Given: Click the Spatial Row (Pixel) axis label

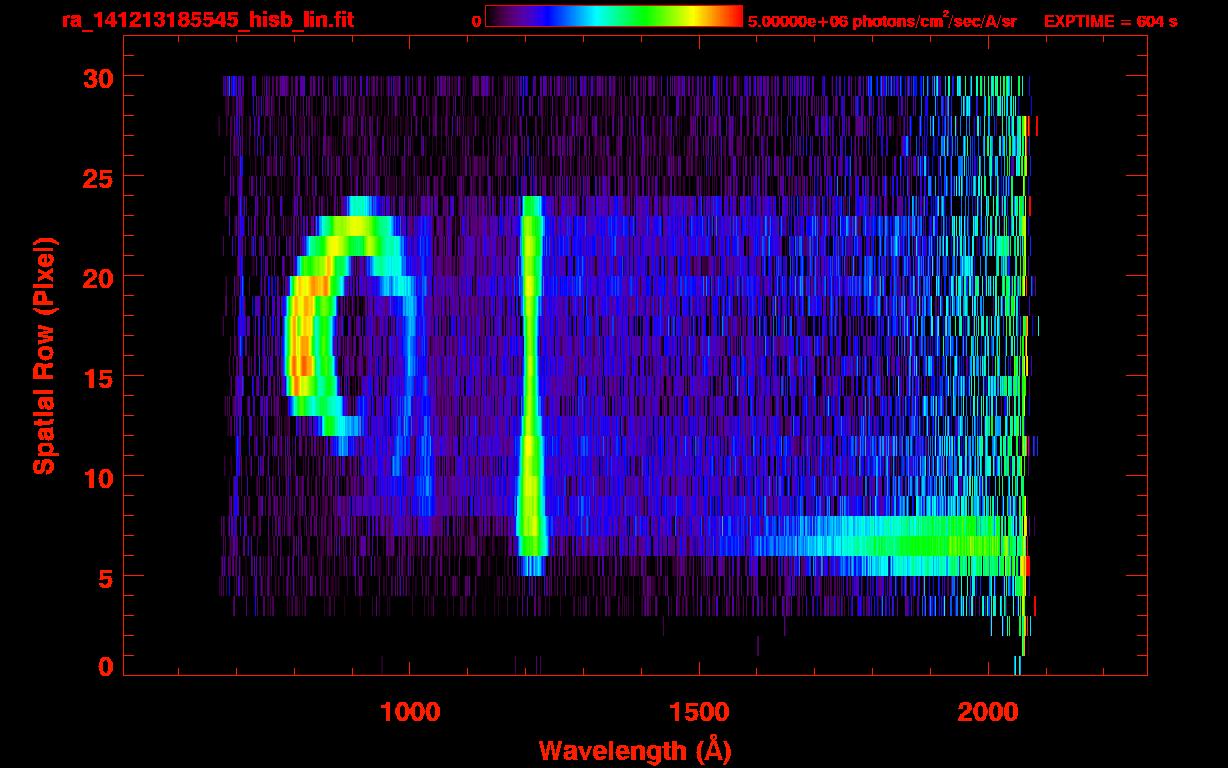Looking at the screenshot, I should tap(43, 356).
